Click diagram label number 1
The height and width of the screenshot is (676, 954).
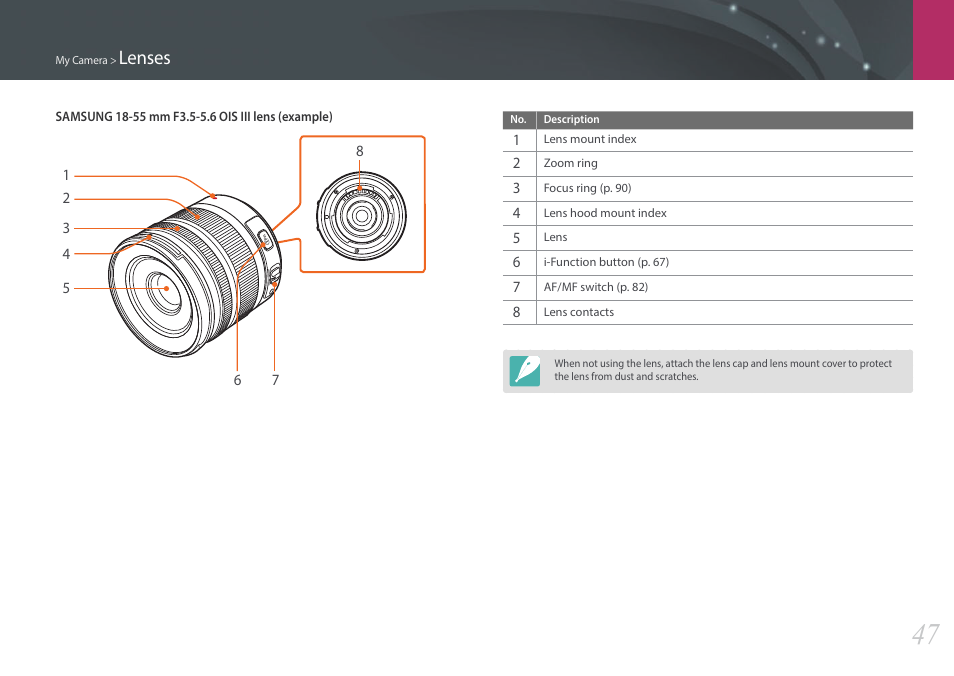66,175
